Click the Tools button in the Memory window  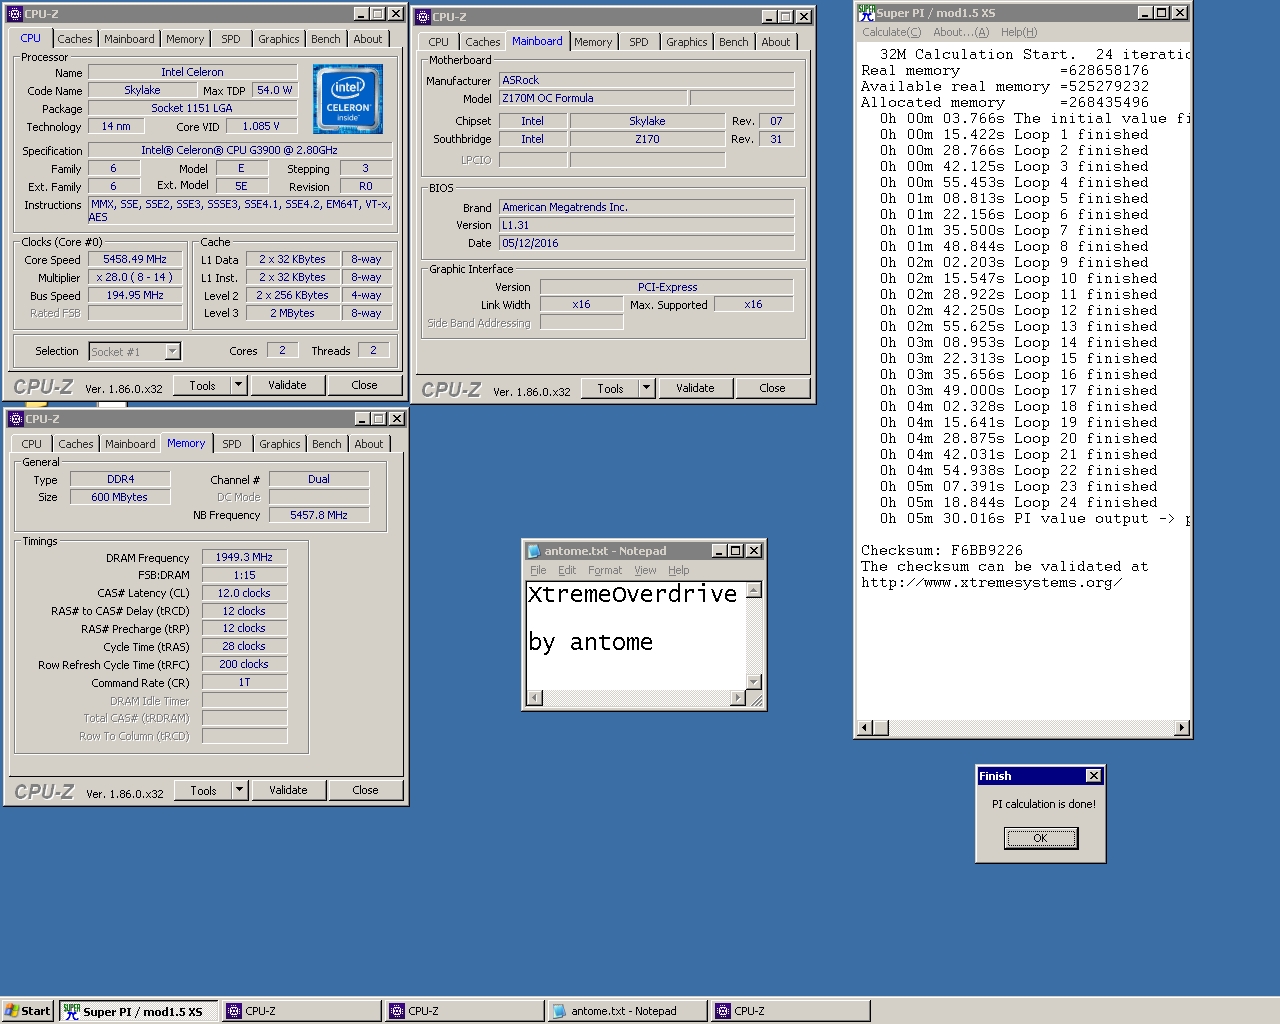point(204,790)
